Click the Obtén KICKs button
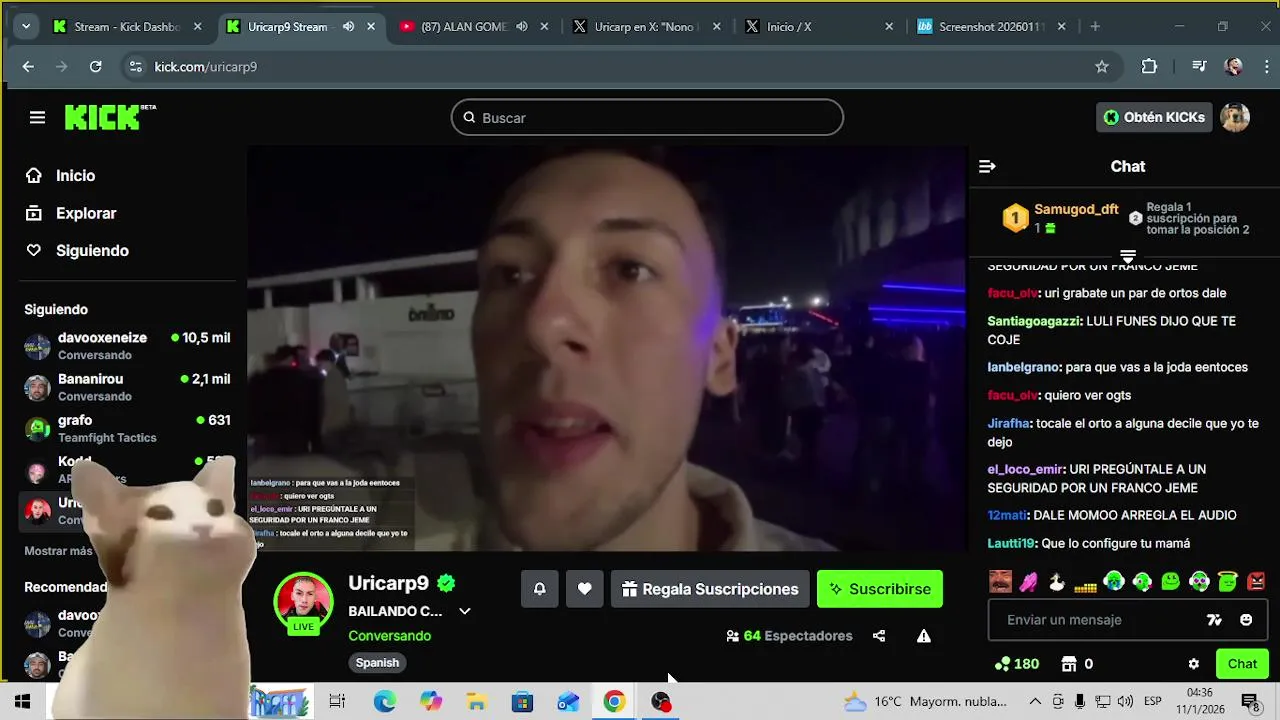The image size is (1280, 720). point(1154,117)
